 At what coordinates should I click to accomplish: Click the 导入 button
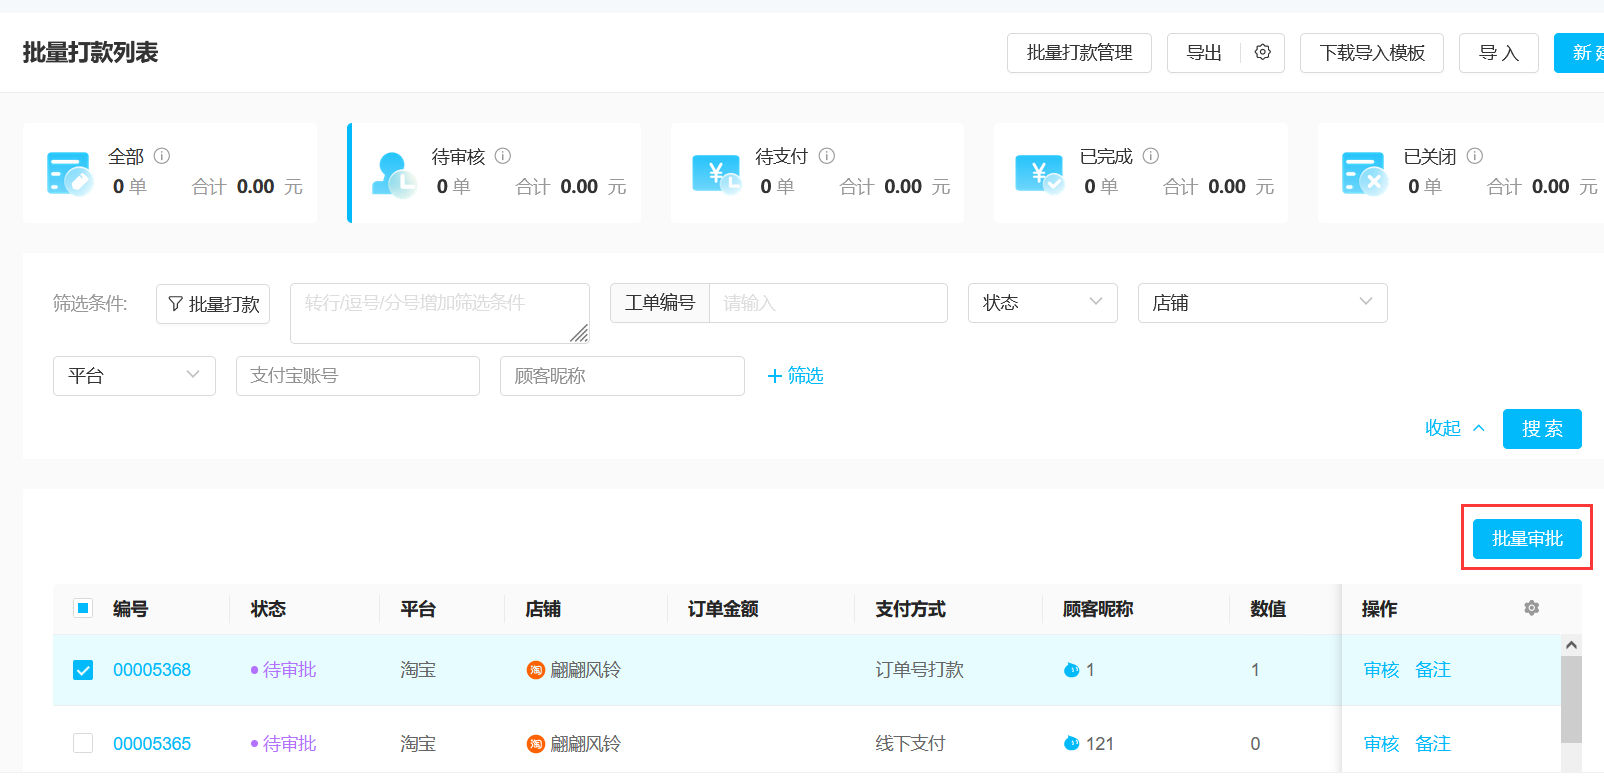coord(1499,53)
